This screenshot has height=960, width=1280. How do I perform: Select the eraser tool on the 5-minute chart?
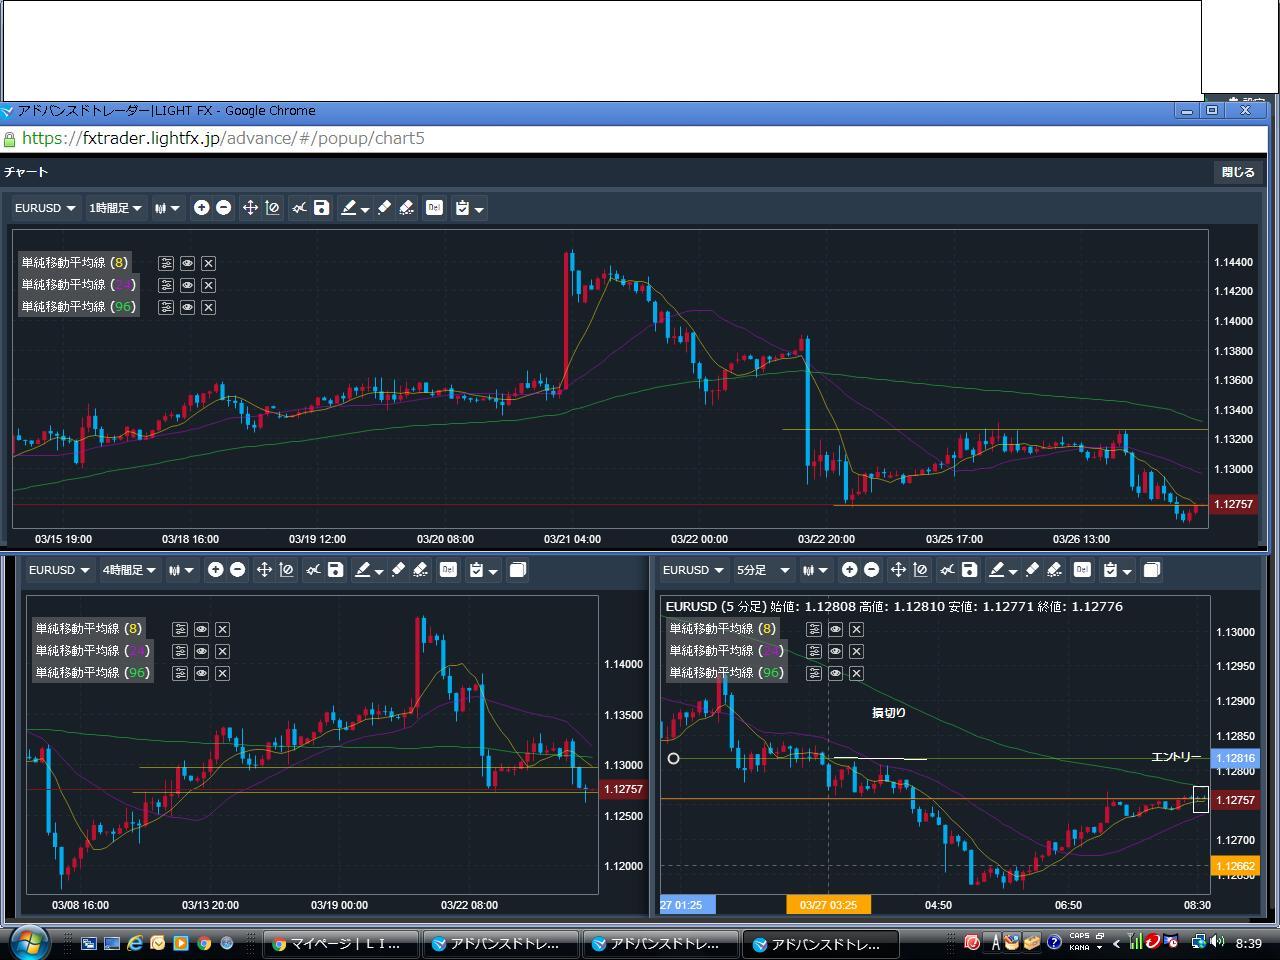coord(1032,570)
